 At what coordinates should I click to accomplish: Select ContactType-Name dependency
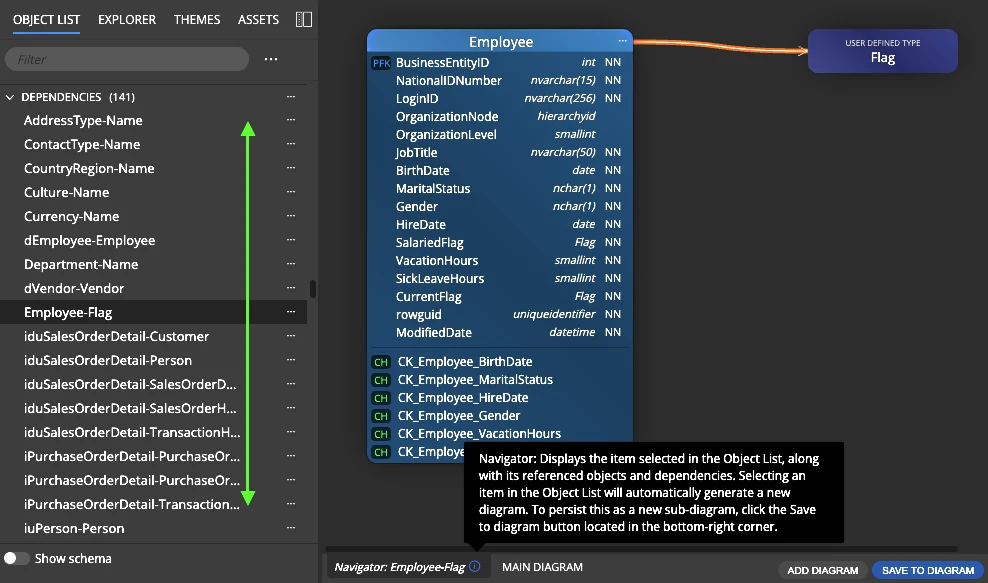pyautogui.click(x=82, y=144)
